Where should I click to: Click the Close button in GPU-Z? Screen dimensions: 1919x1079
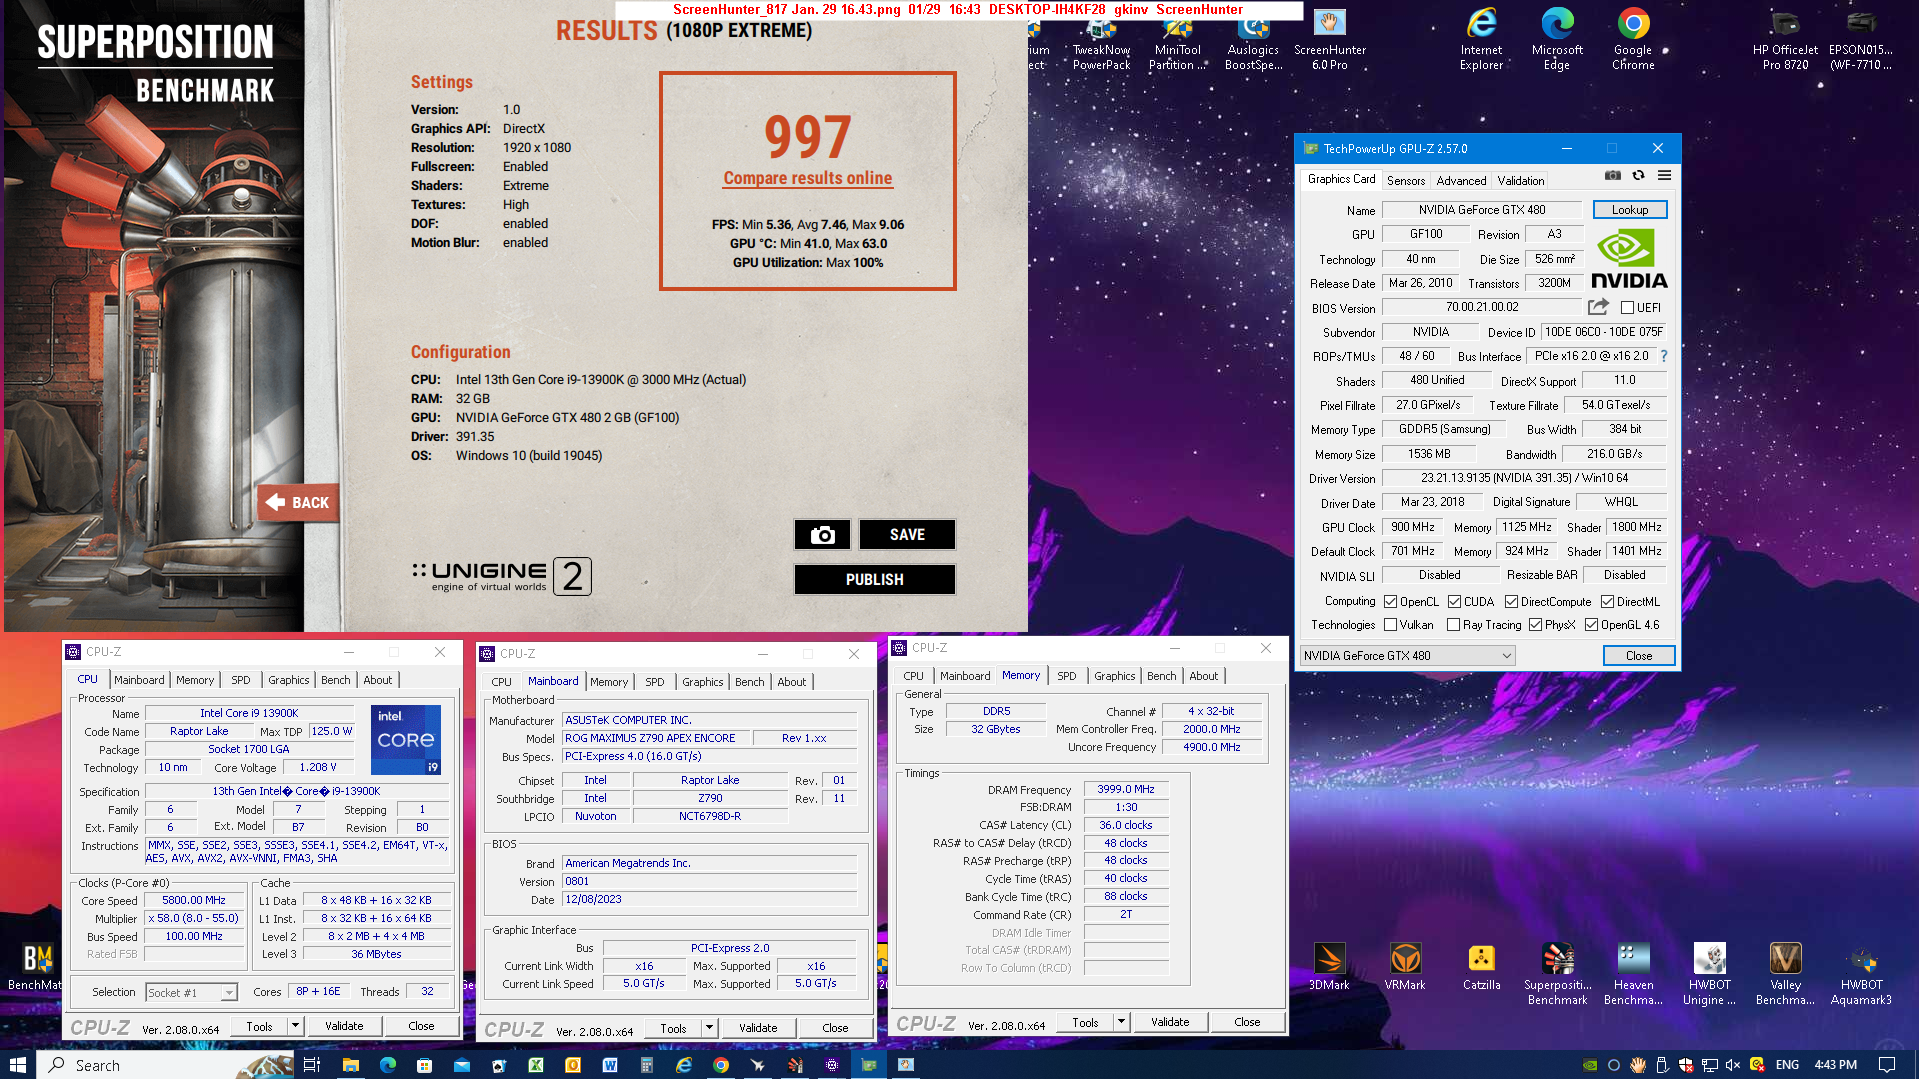click(x=1639, y=656)
